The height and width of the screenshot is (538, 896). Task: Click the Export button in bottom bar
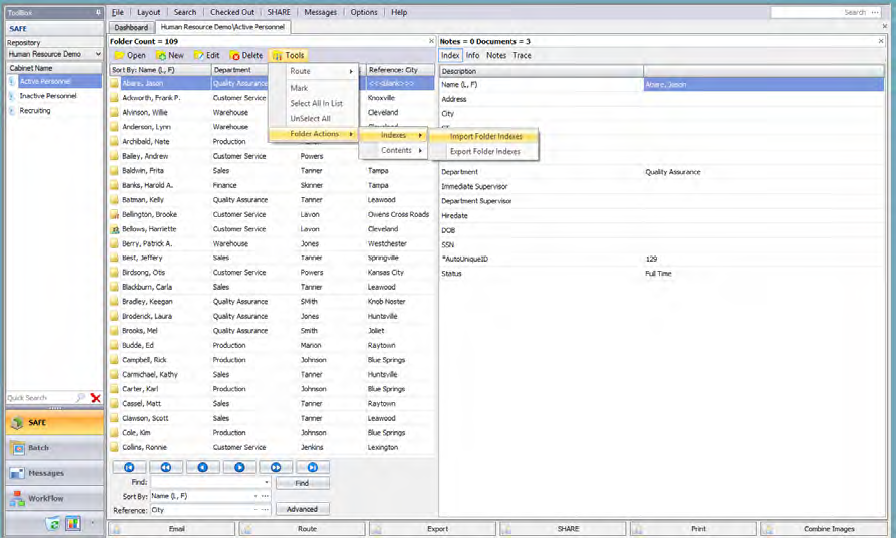tap(433, 529)
